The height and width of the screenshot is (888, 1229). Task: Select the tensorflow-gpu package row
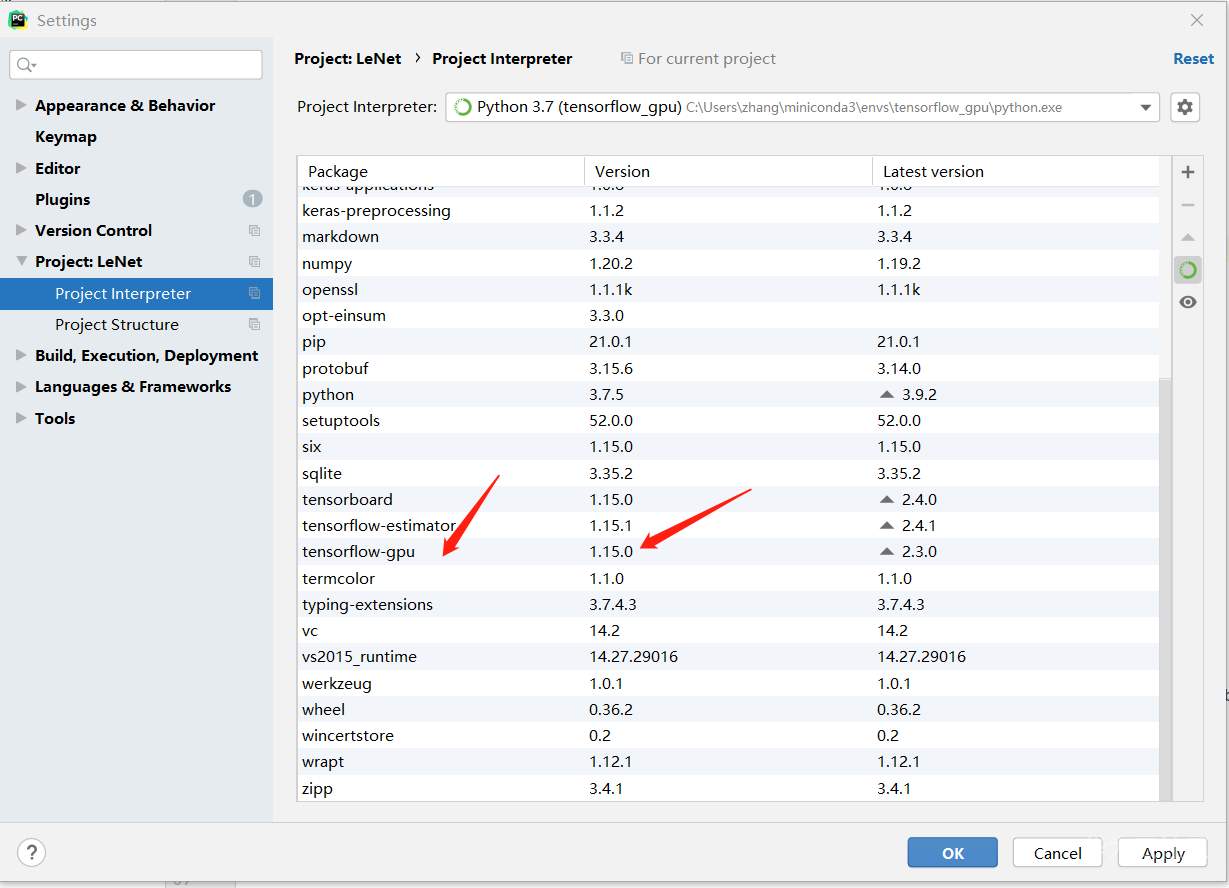(x=358, y=552)
